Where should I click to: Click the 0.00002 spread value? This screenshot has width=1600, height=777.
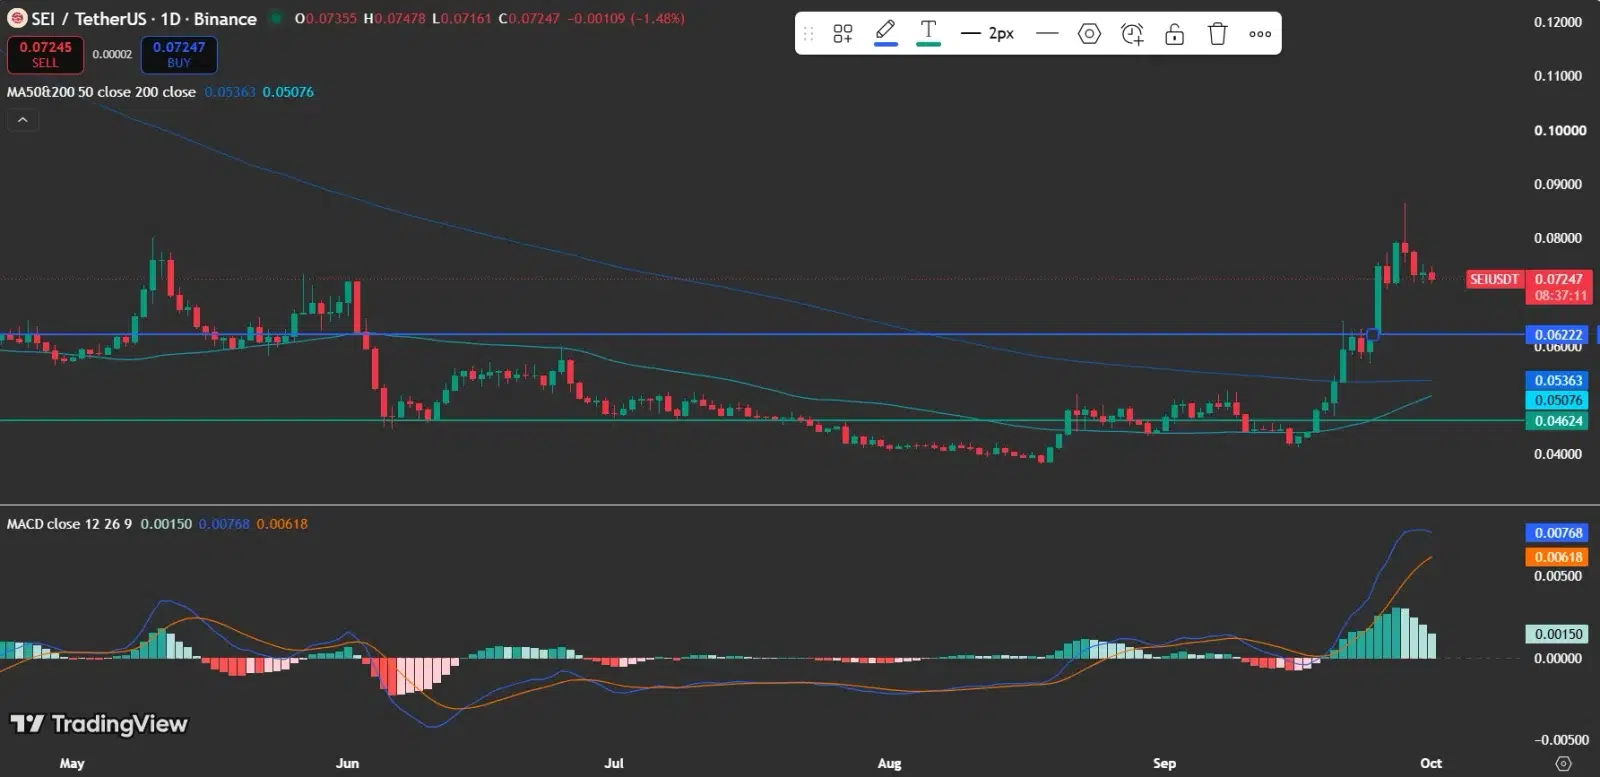pyautogui.click(x=112, y=54)
